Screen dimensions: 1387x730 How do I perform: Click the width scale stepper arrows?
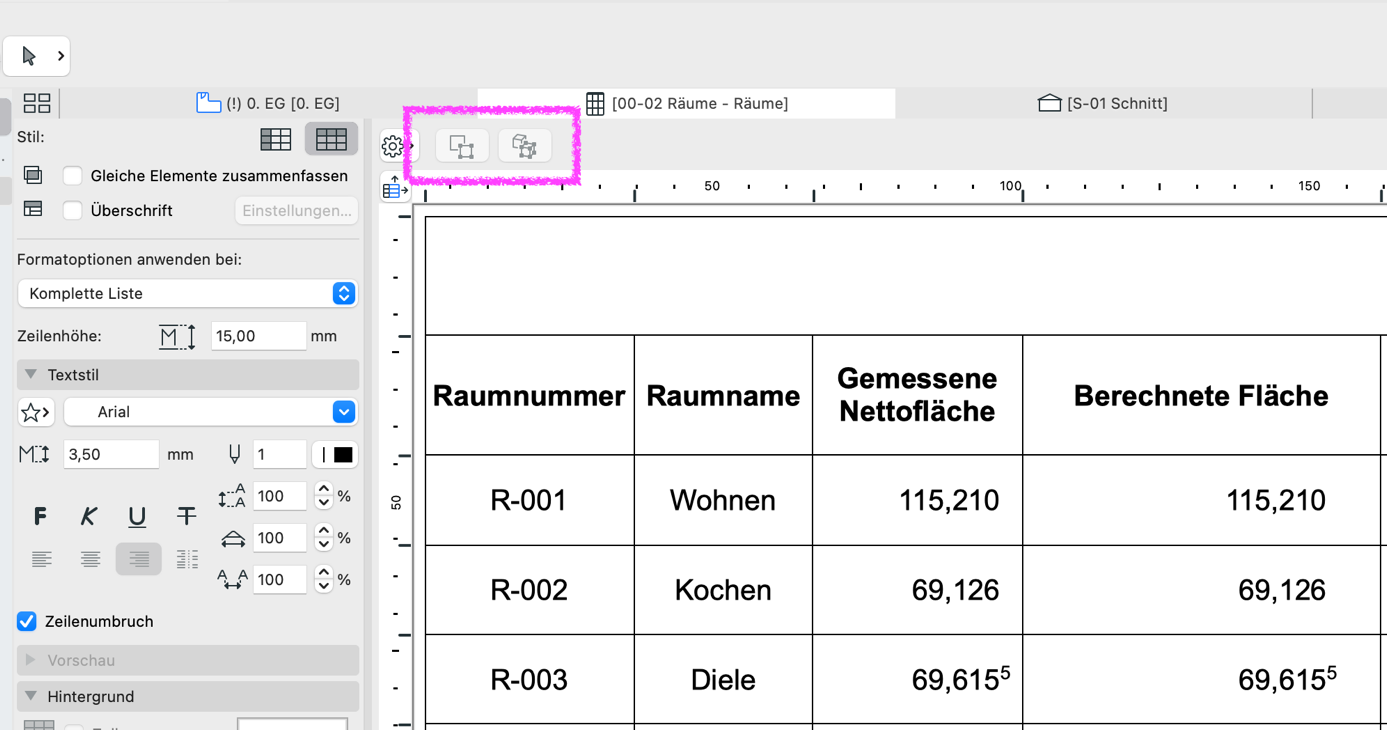(x=323, y=538)
